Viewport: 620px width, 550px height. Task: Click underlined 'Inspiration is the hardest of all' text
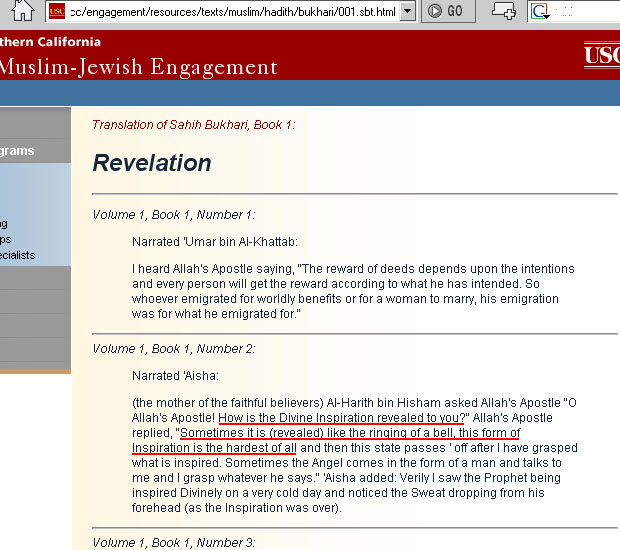[x=214, y=448]
